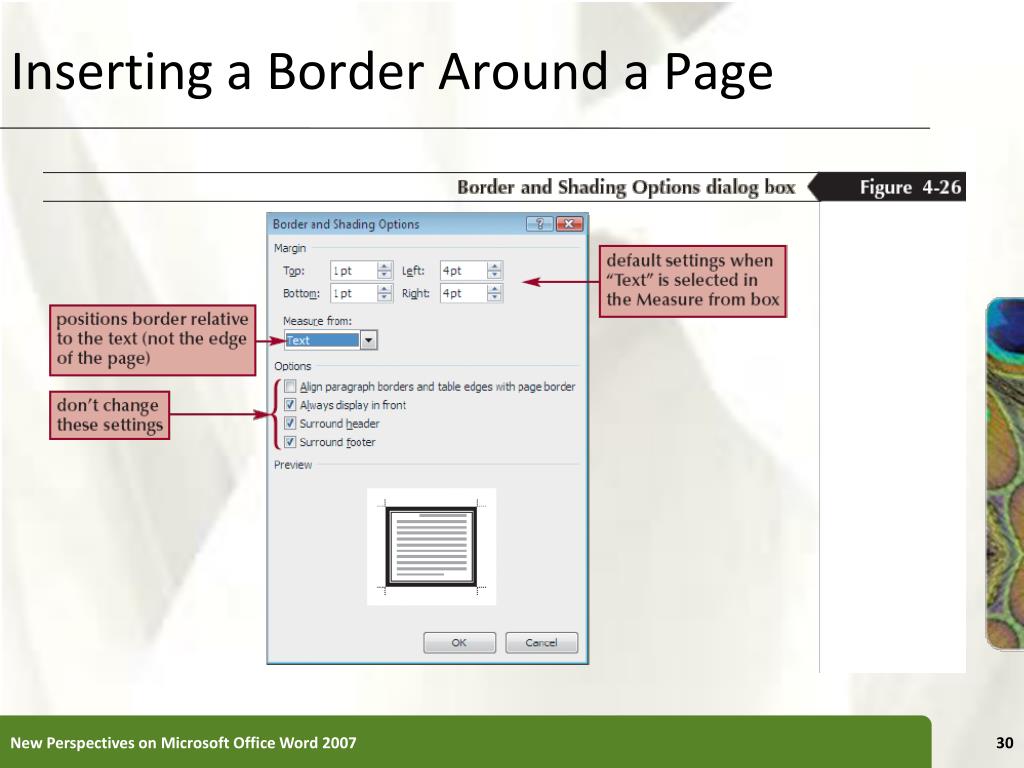Image resolution: width=1024 pixels, height=768 pixels.
Task: Close the Border and Shading Options dialog
Action: click(569, 224)
